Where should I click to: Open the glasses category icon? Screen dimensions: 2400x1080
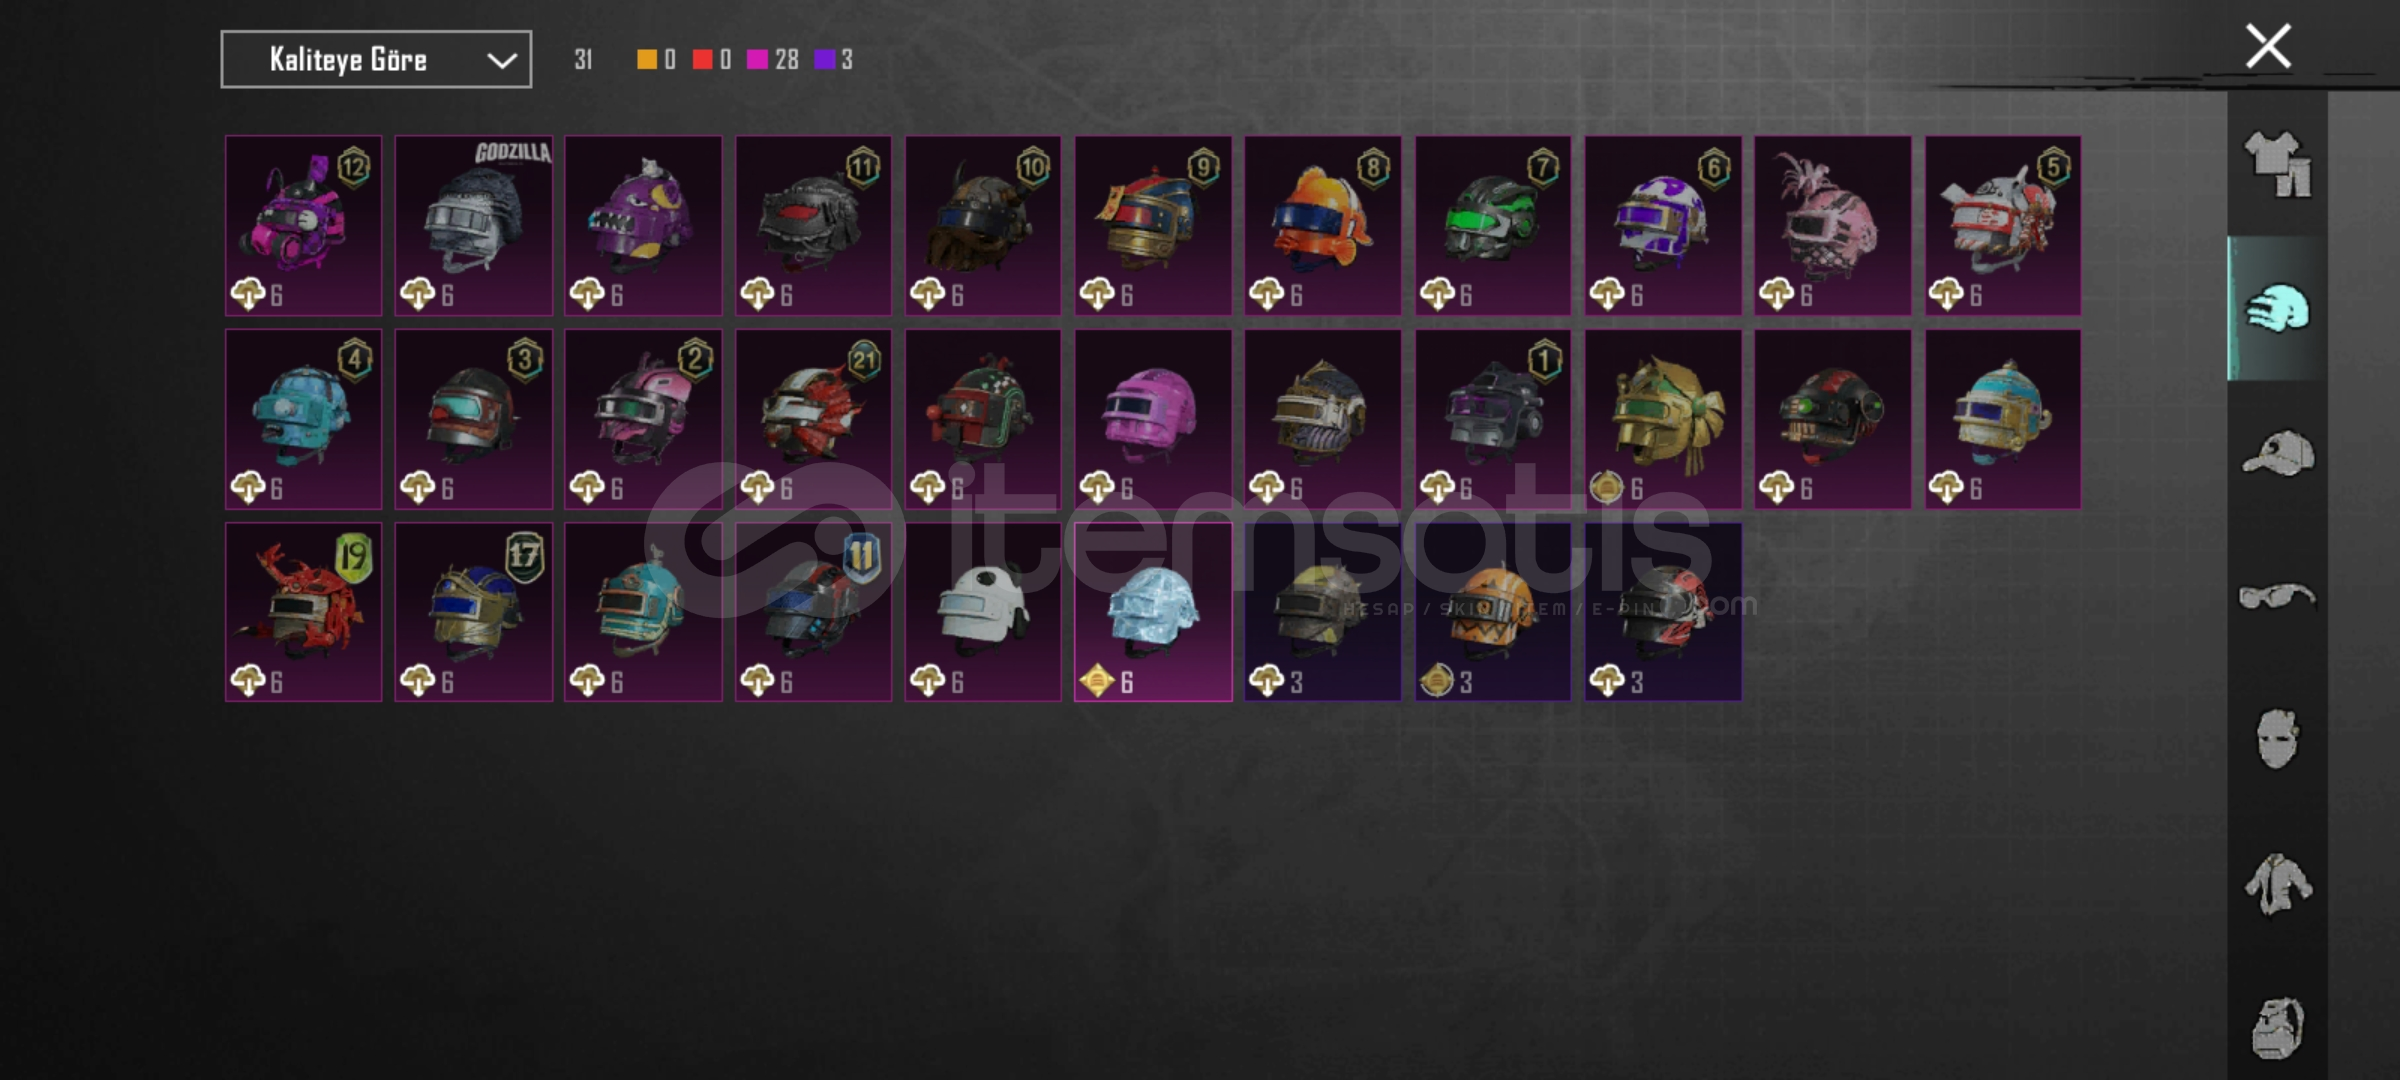click(x=2277, y=597)
